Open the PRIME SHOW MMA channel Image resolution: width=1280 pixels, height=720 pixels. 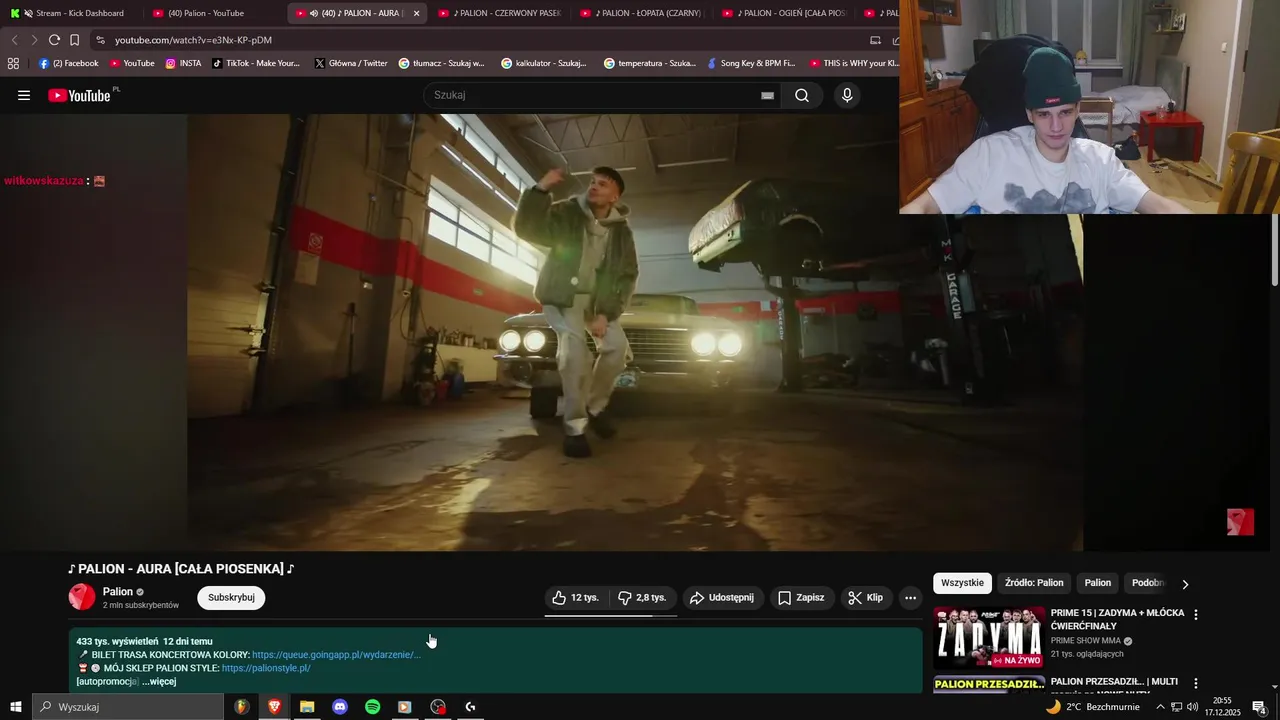coord(1085,641)
